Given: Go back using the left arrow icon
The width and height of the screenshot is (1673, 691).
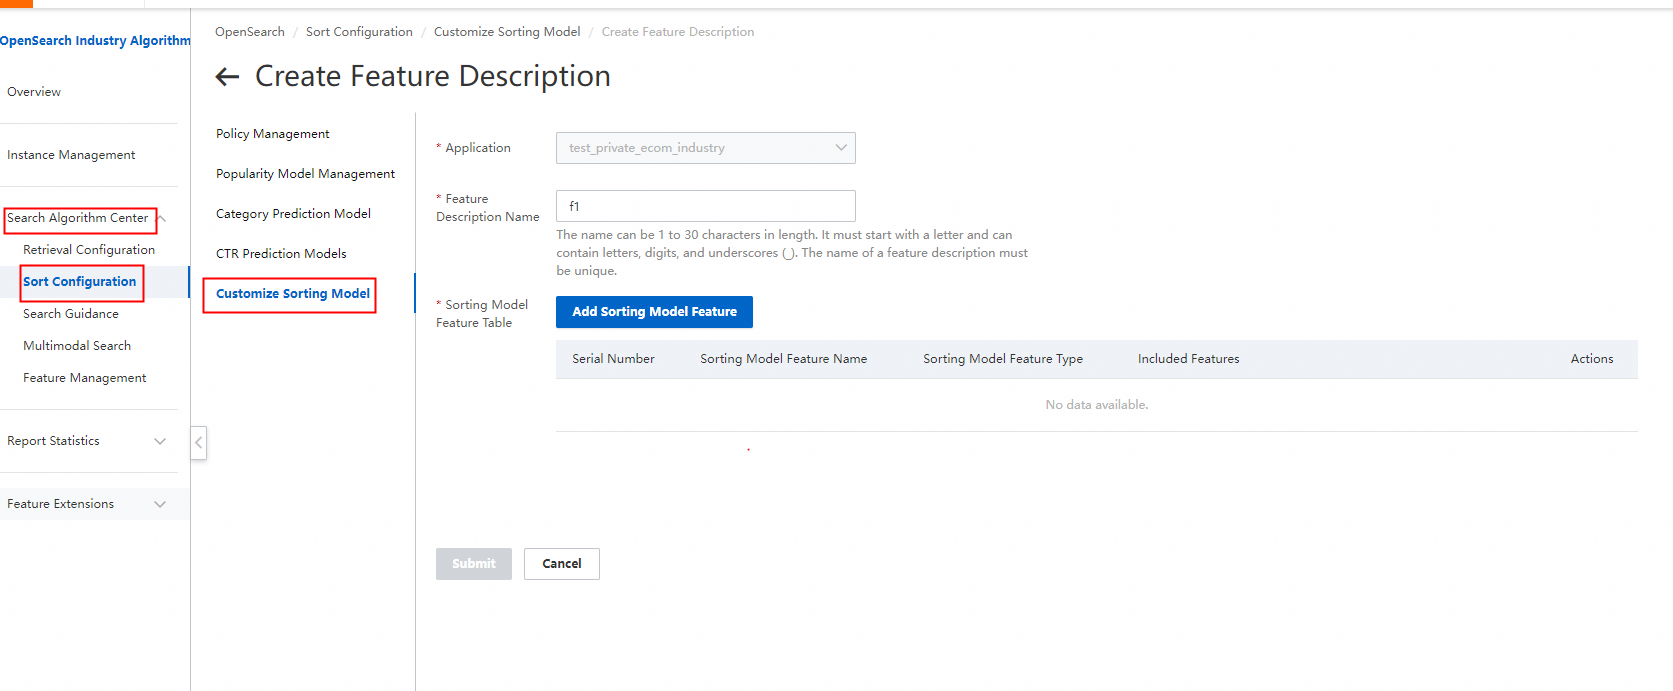Looking at the screenshot, I should coord(227,77).
